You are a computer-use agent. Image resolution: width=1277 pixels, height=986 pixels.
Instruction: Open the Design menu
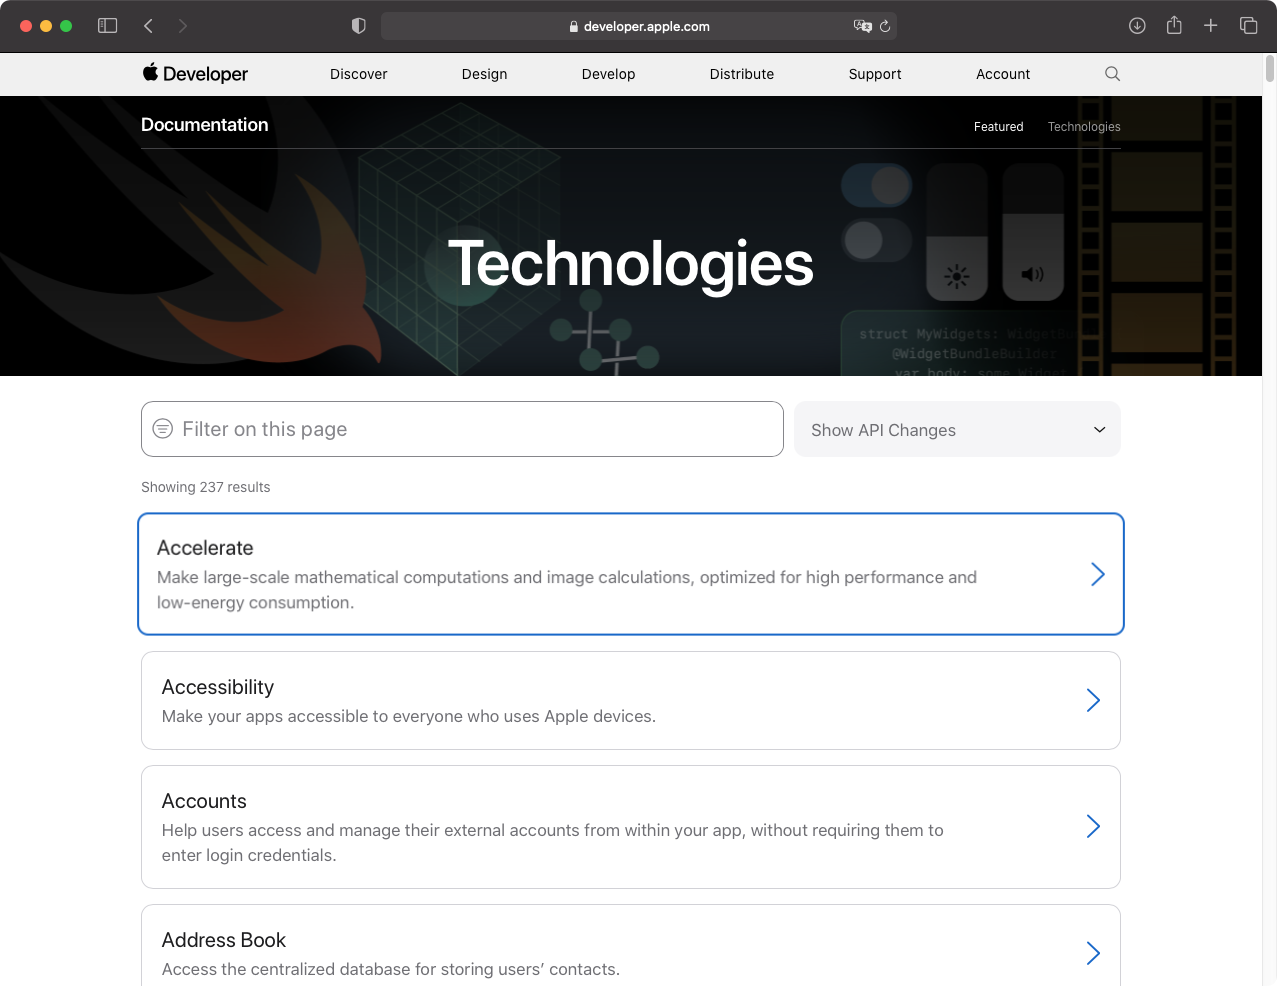(485, 74)
